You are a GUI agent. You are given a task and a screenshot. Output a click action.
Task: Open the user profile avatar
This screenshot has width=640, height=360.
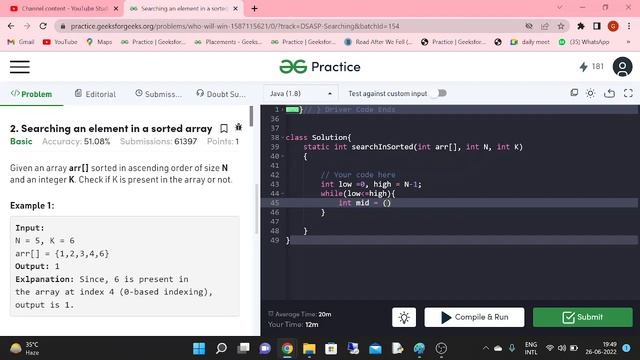coord(622,67)
